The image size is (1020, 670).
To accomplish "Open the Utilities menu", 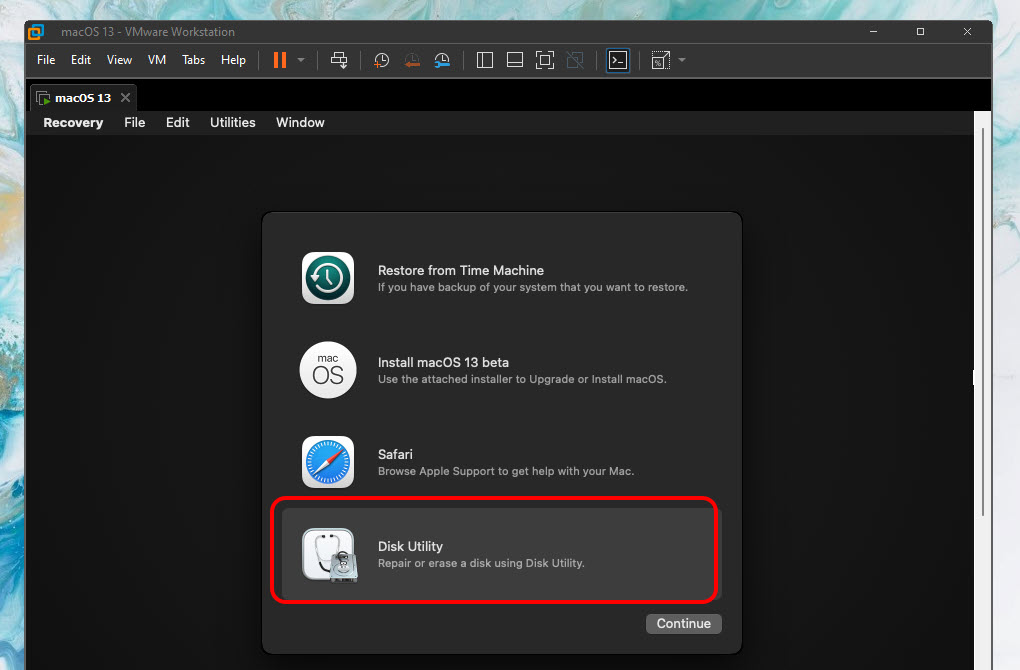I will click(232, 123).
